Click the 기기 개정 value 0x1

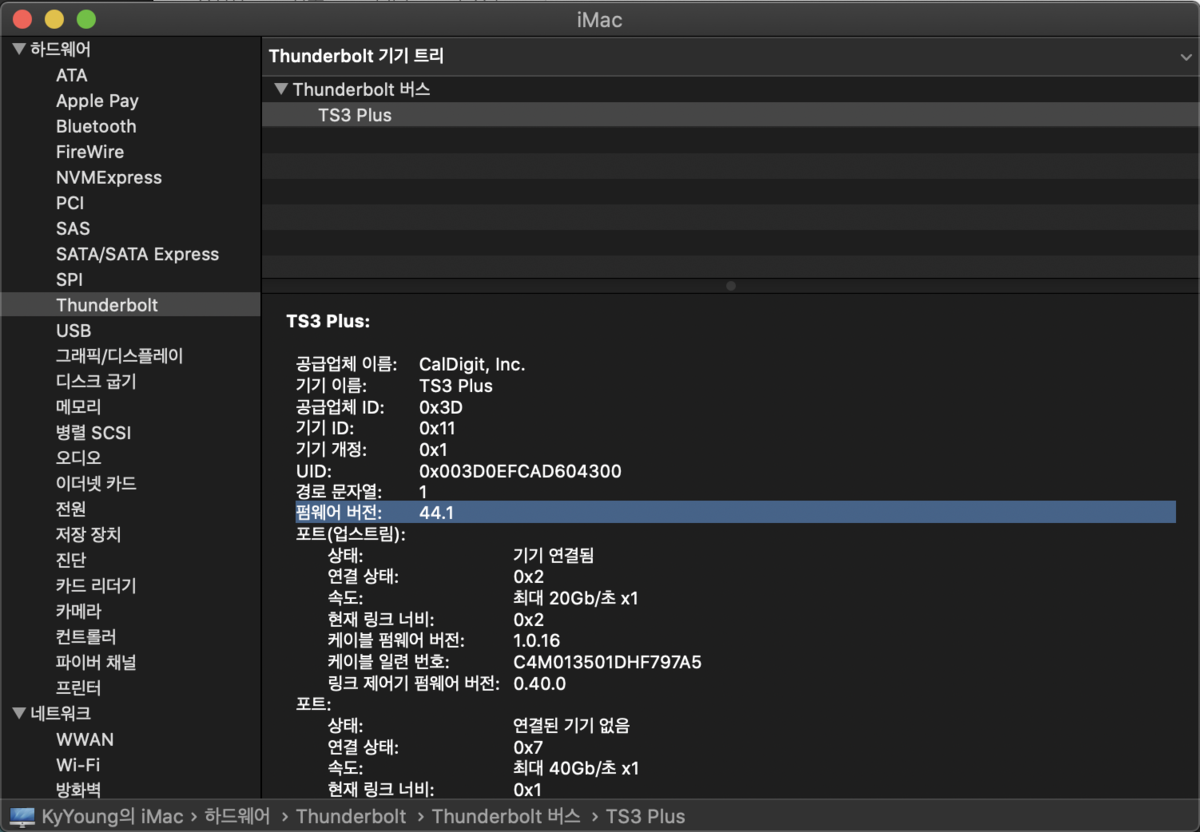[433, 449]
